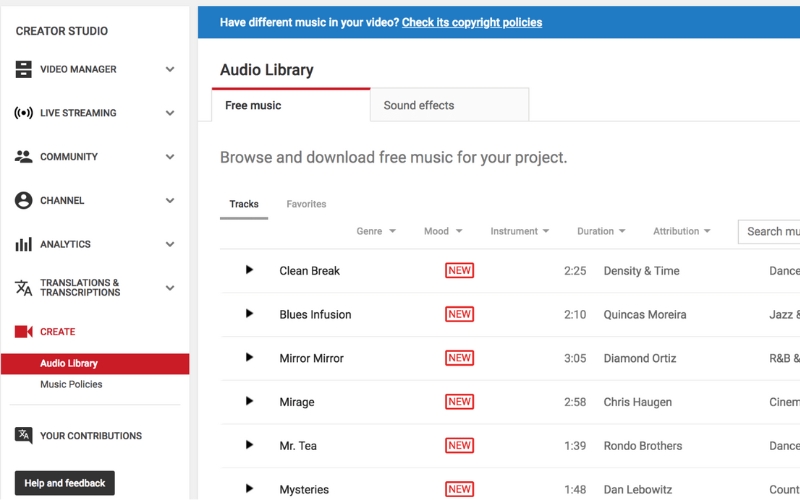Click the Your Contributions label

click(91, 436)
